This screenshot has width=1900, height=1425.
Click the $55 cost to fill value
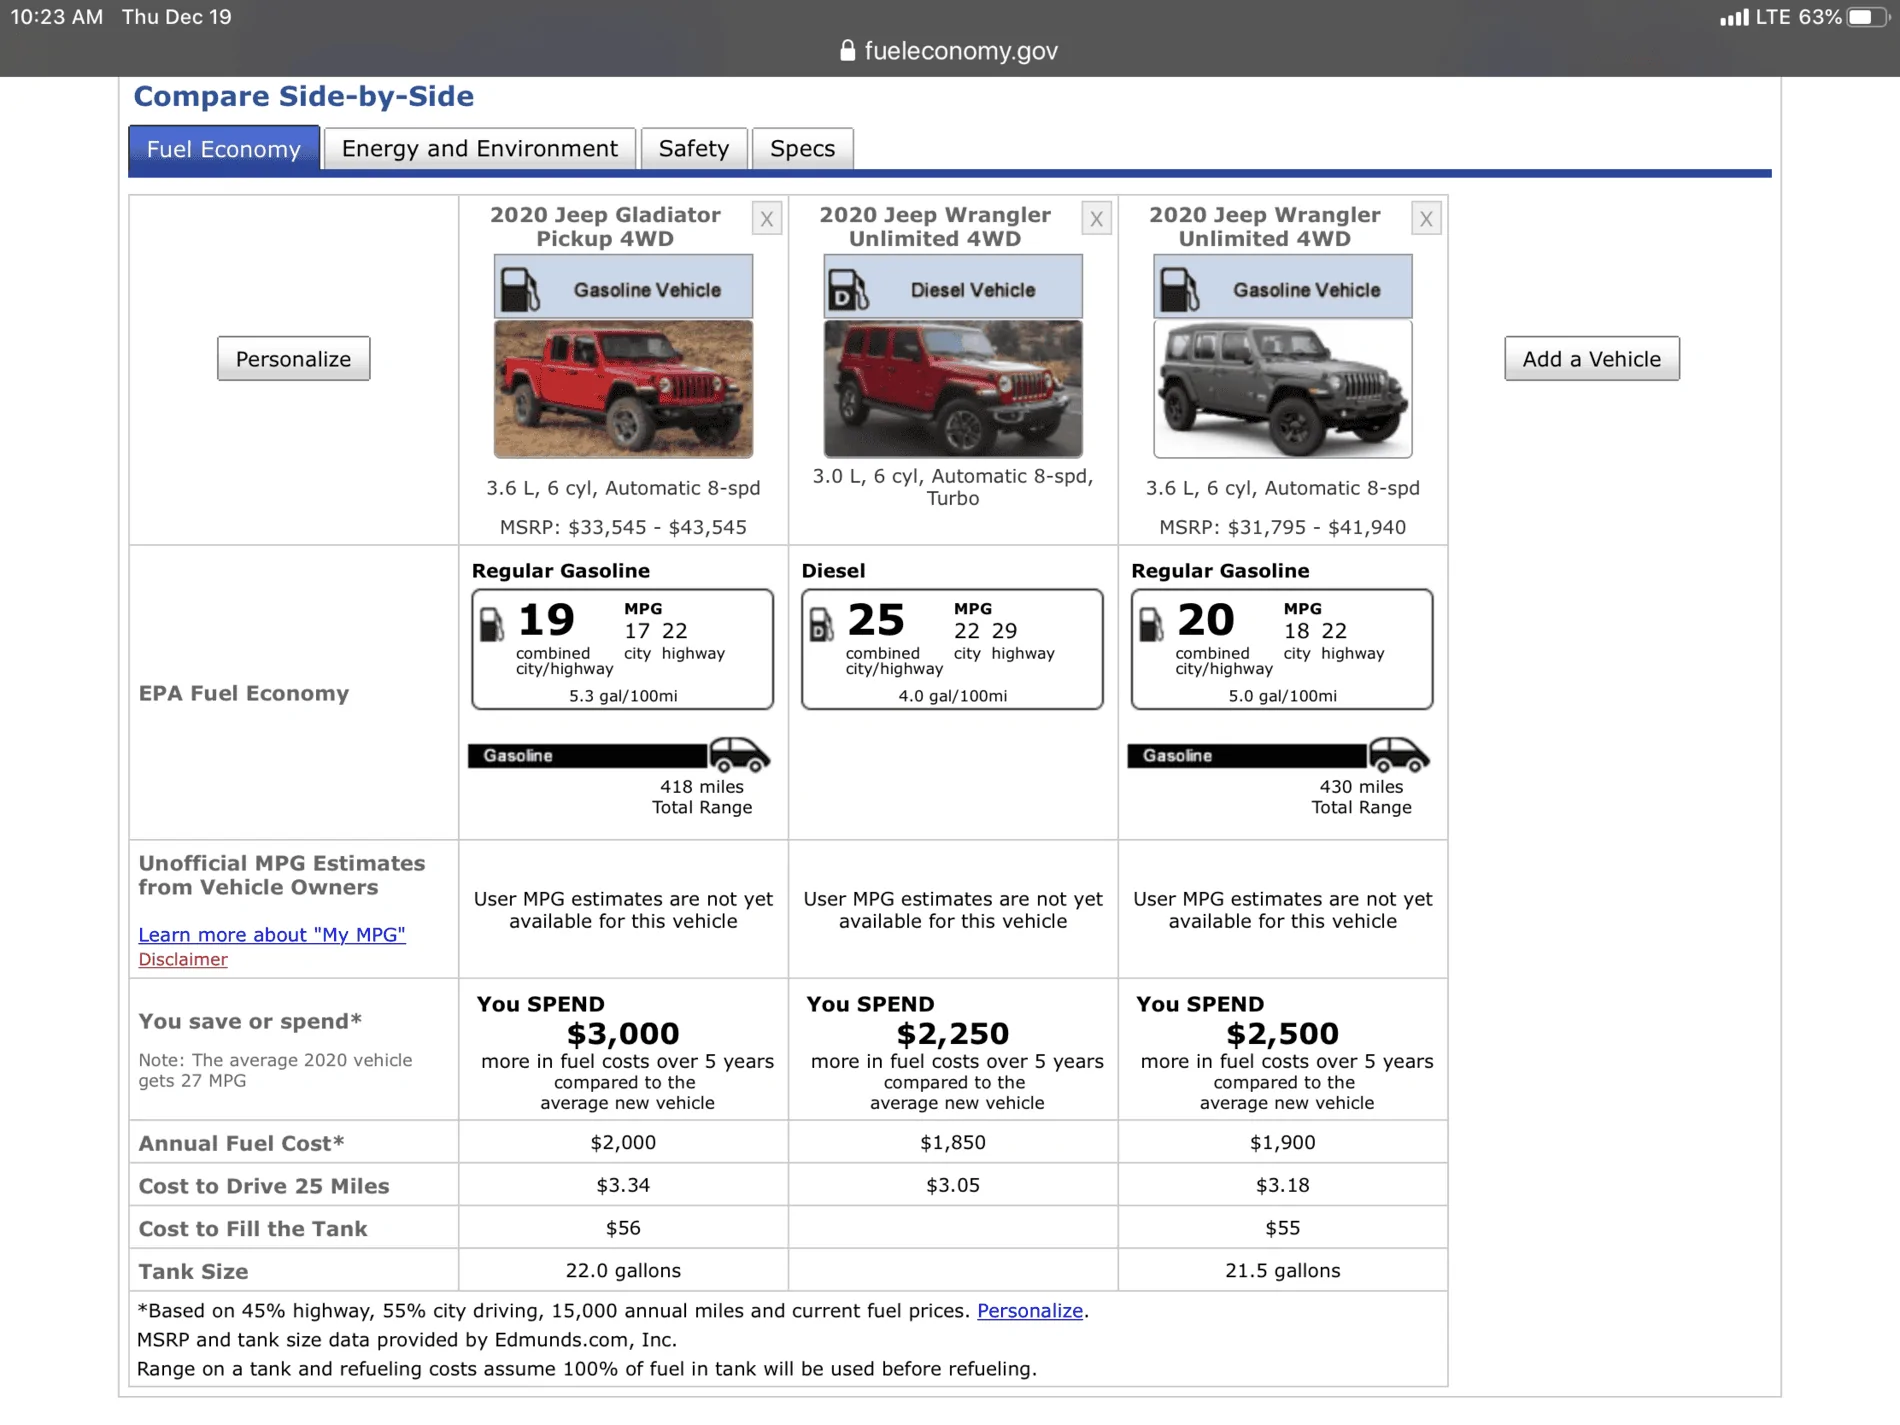click(x=1283, y=1228)
